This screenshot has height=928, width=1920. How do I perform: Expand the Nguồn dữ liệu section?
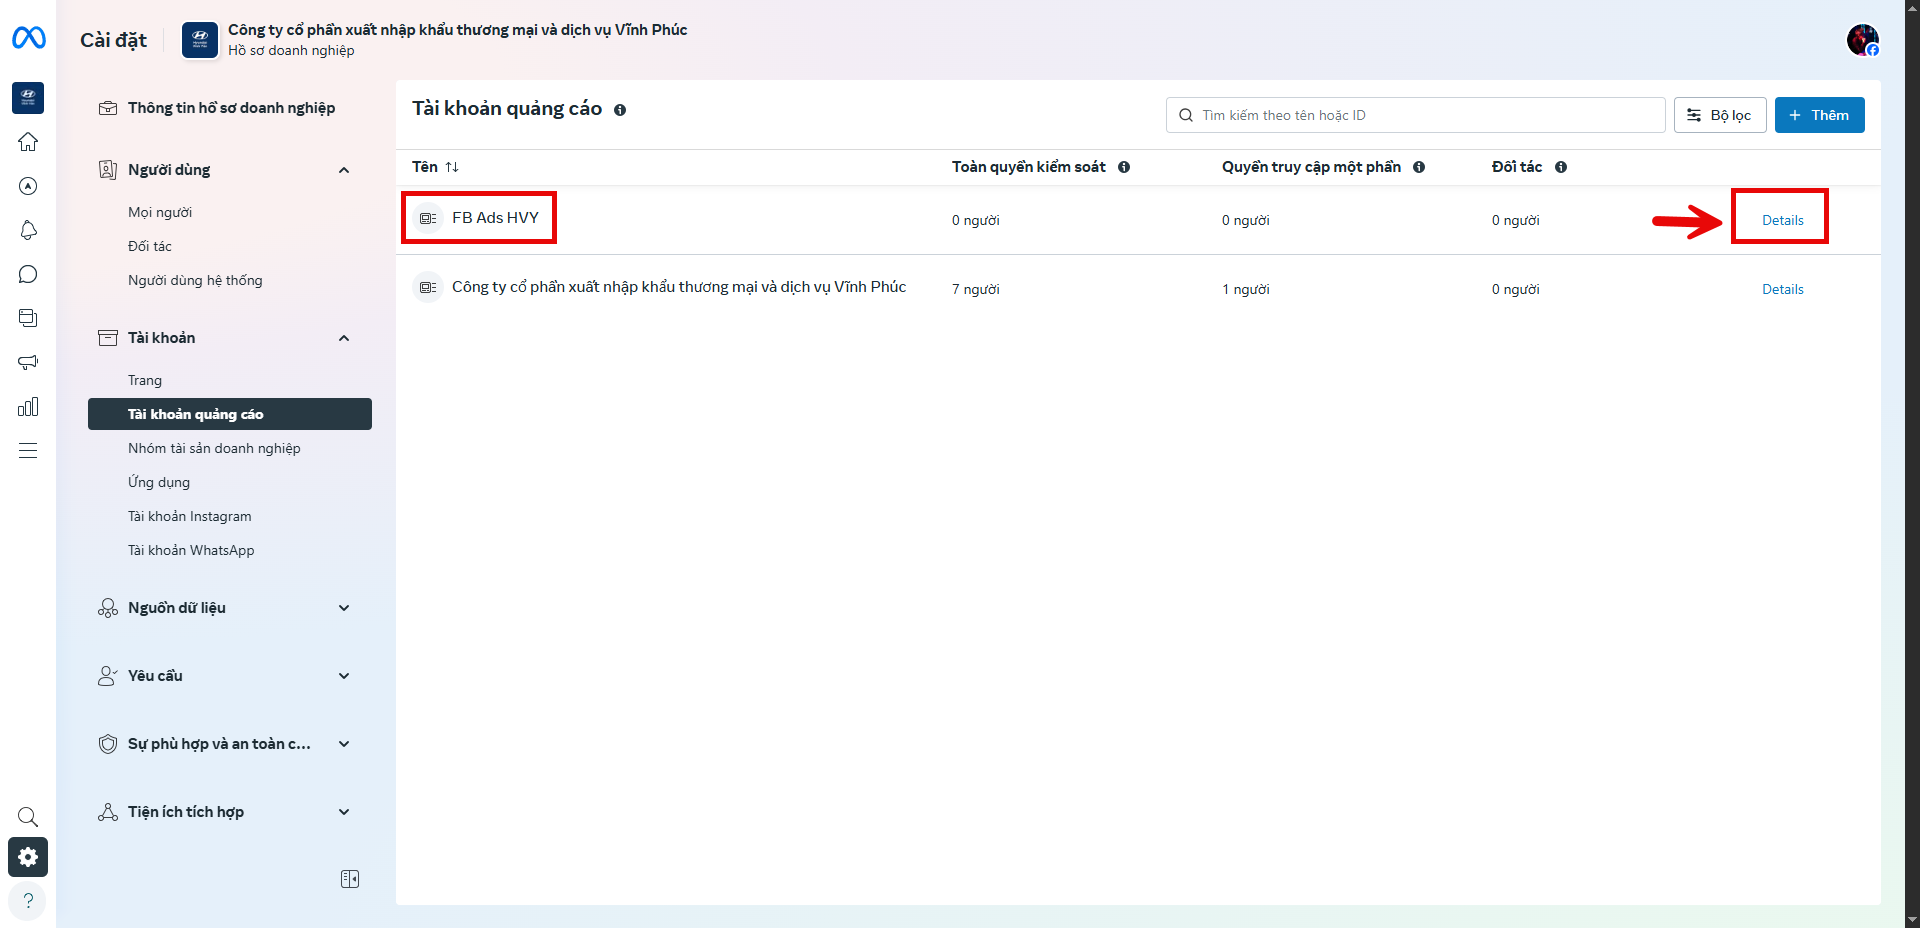(x=344, y=608)
